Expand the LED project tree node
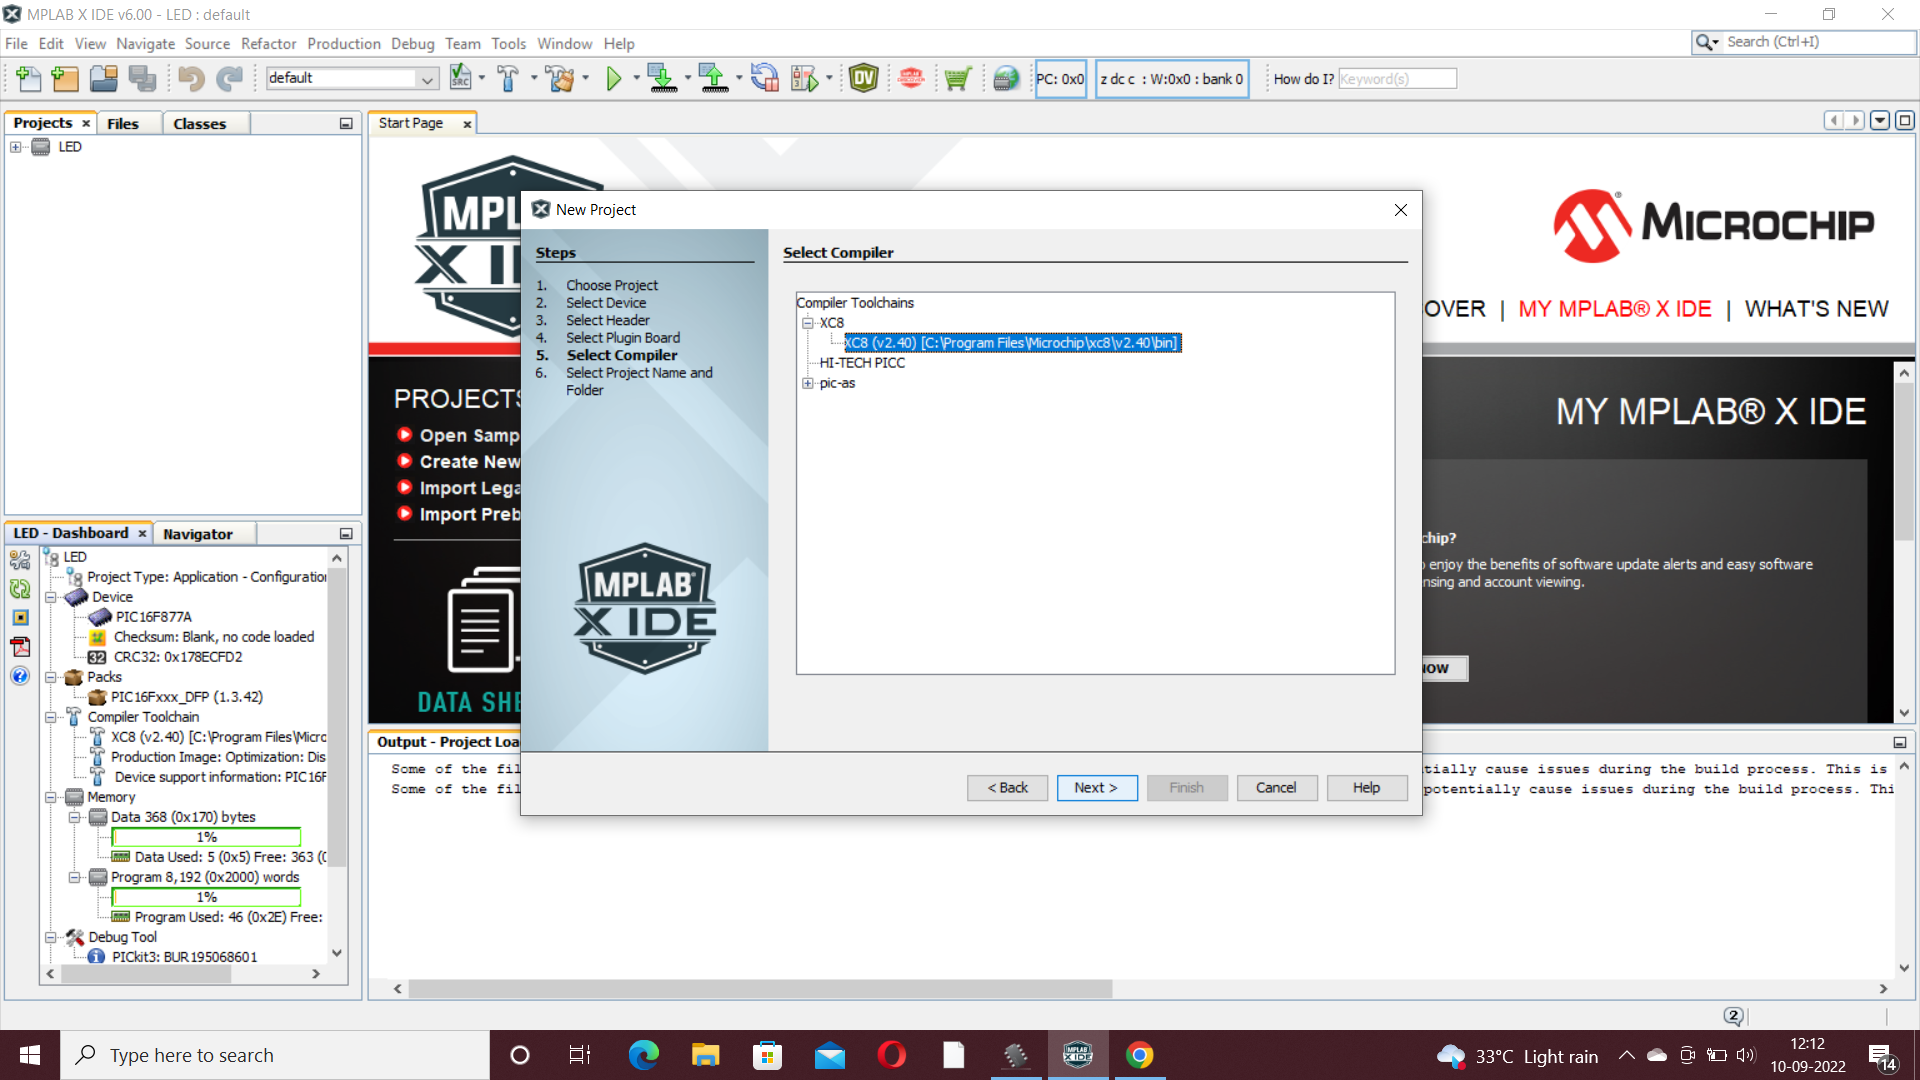This screenshot has width=1920, height=1080. tap(16, 147)
